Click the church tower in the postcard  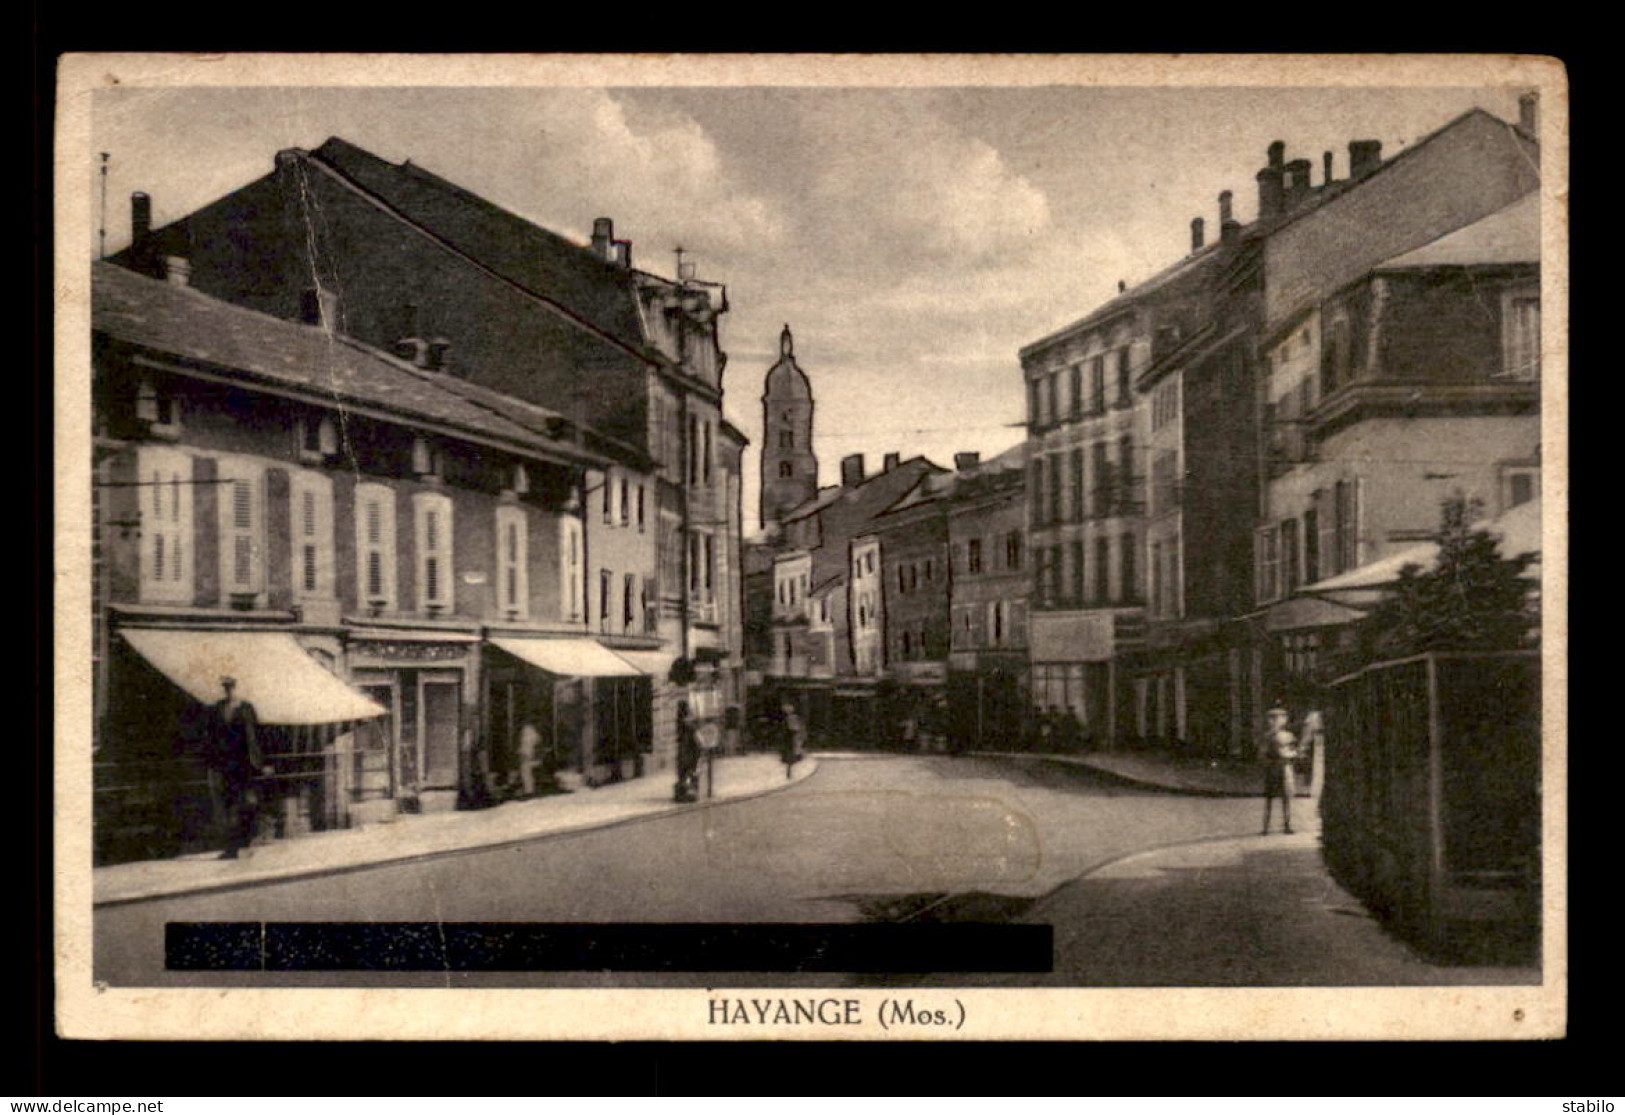[x=788, y=426]
